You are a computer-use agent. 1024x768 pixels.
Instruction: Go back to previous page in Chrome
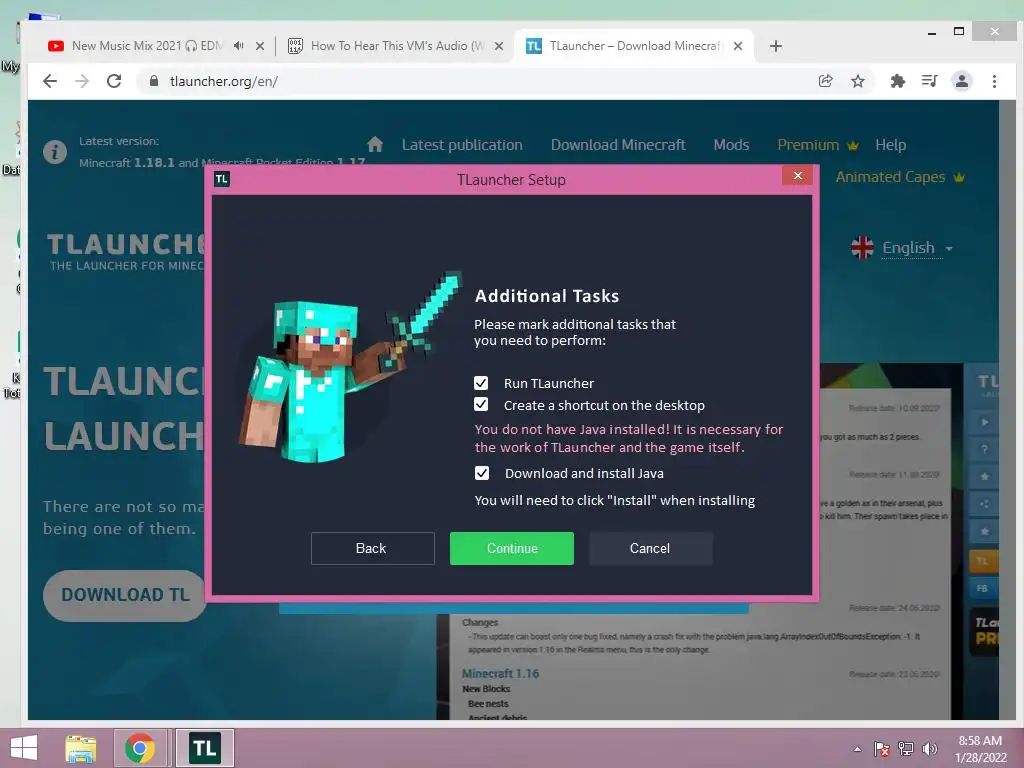tap(50, 81)
